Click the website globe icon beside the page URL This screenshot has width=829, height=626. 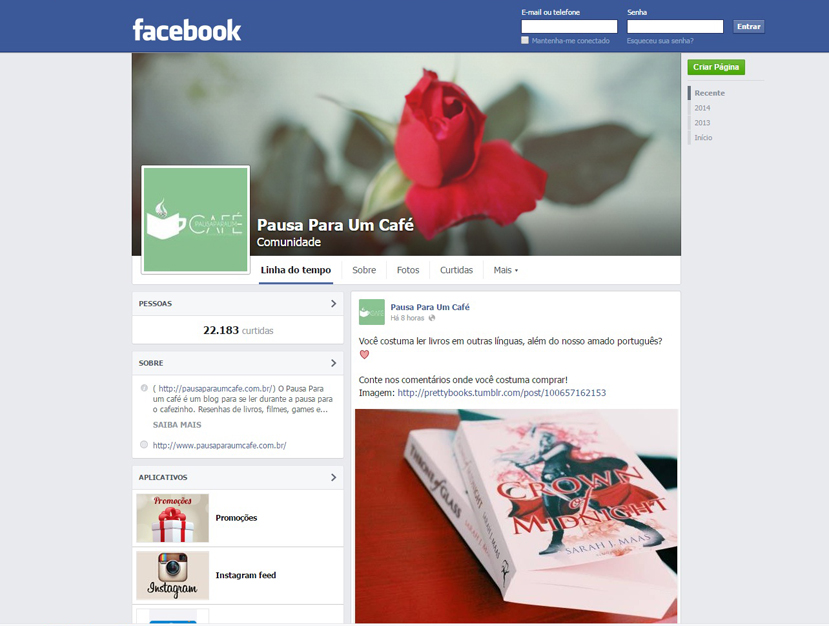[144, 445]
